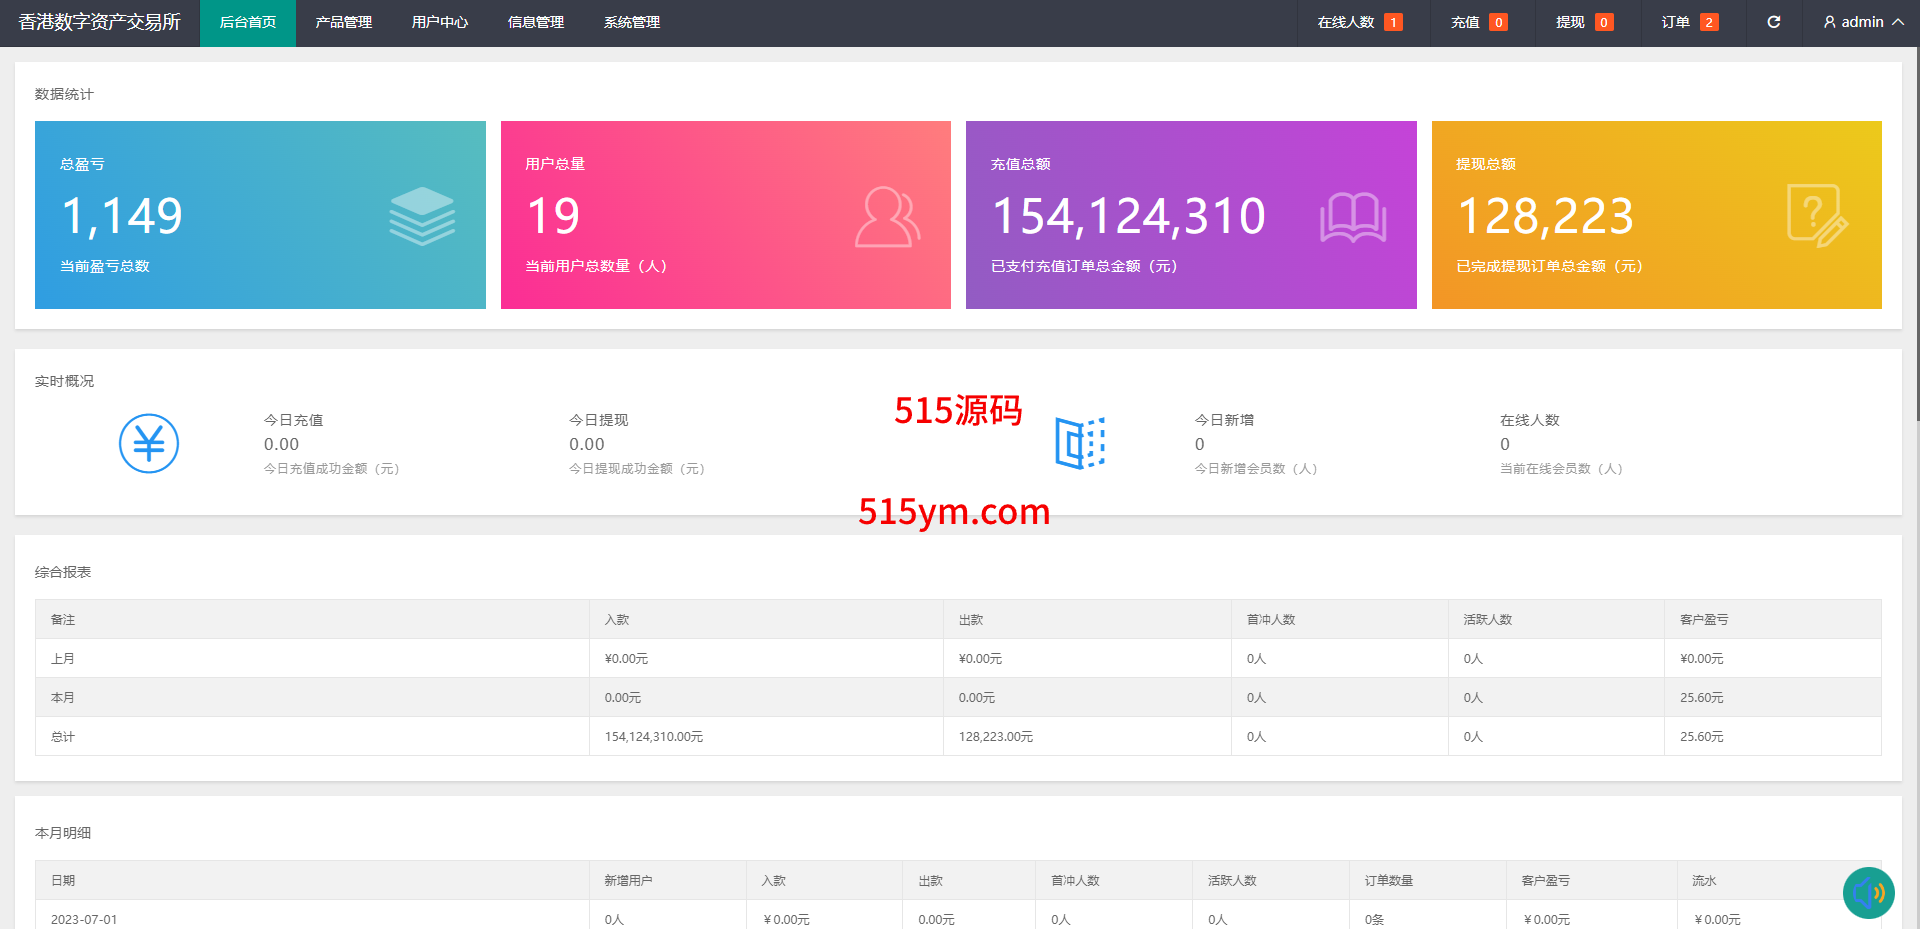Image resolution: width=1920 pixels, height=929 pixels.
Task: Open the 用户中心 menu
Action: point(439,22)
